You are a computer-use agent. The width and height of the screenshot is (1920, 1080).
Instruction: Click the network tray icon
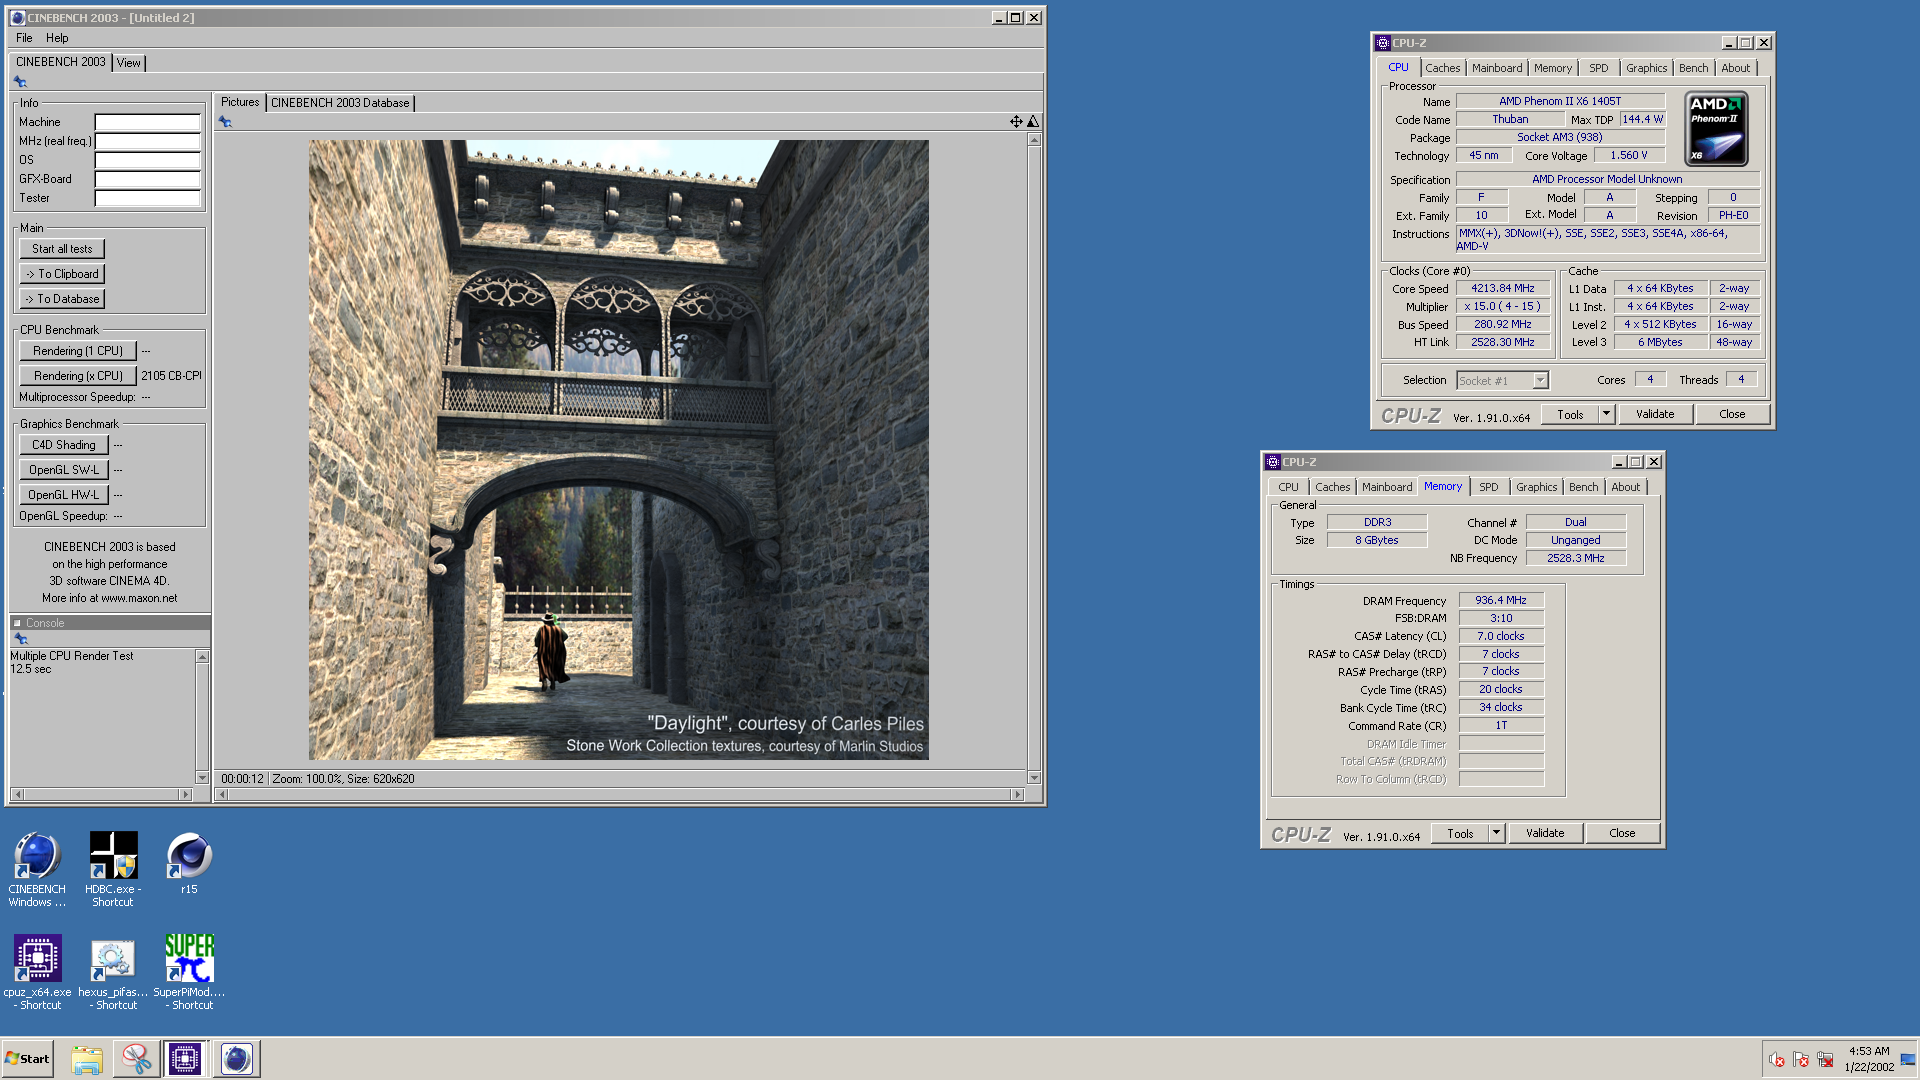[x=1825, y=1060]
